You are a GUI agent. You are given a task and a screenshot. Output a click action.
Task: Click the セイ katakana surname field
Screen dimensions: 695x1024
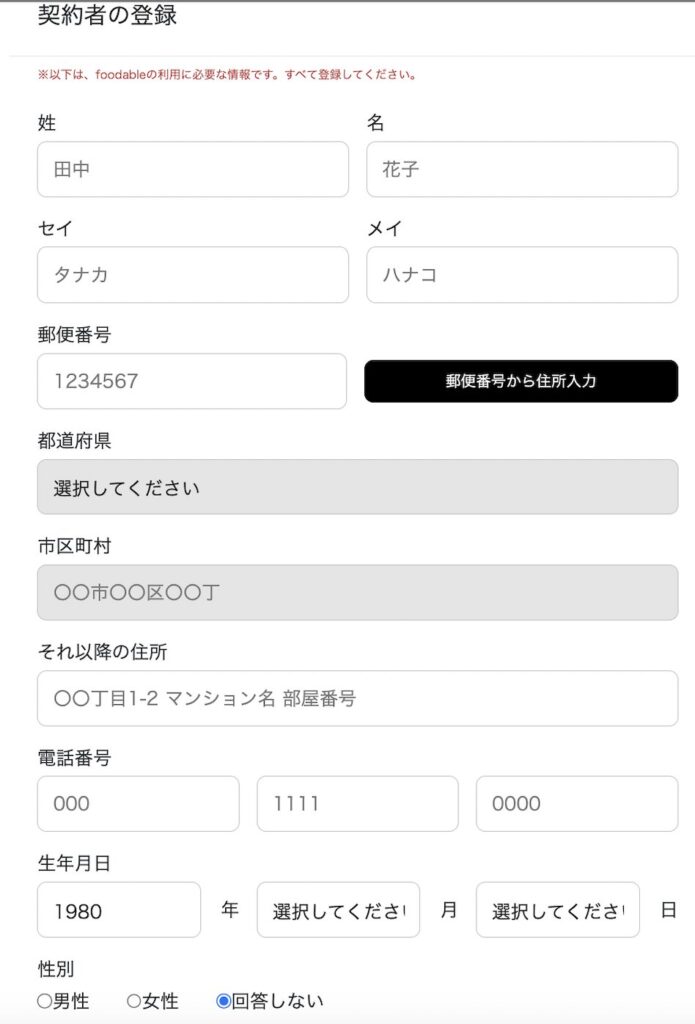pyautogui.click(x=193, y=275)
